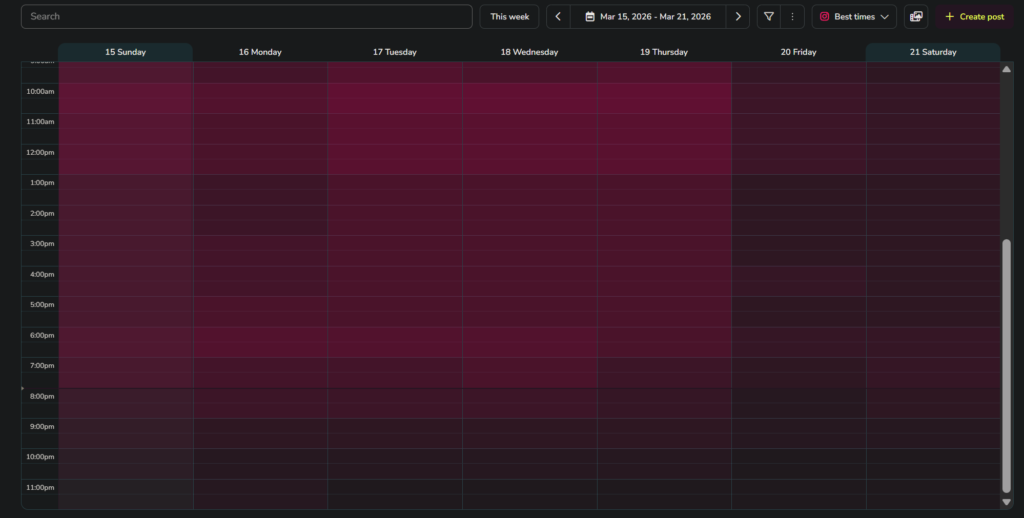Open the Mar 15 - Mar 21 date picker
This screenshot has width=1024, height=518.
point(655,17)
